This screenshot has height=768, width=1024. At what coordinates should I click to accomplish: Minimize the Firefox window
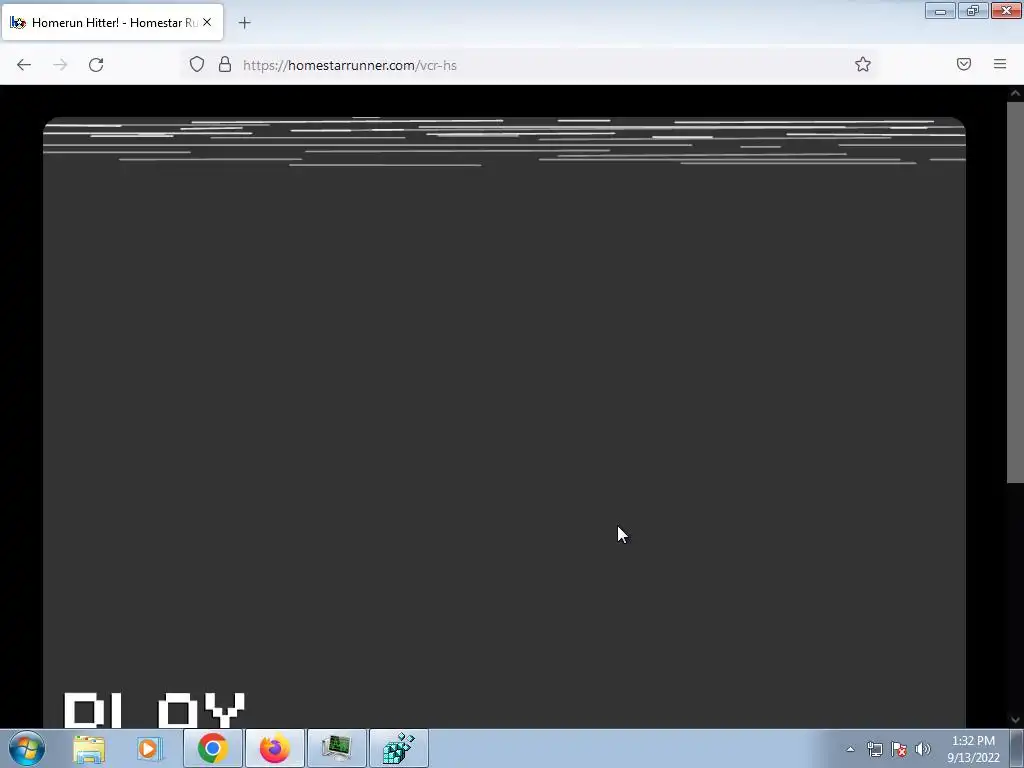tap(940, 10)
